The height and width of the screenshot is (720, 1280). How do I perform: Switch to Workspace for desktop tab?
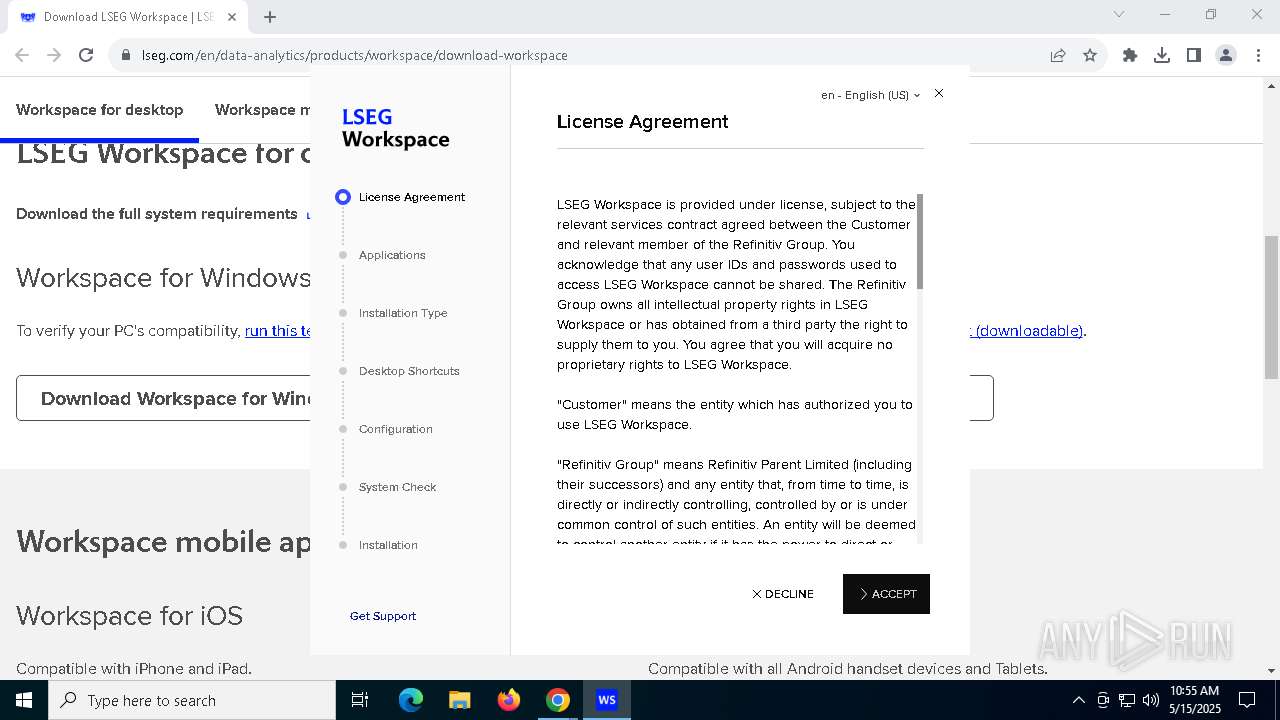coord(100,110)
